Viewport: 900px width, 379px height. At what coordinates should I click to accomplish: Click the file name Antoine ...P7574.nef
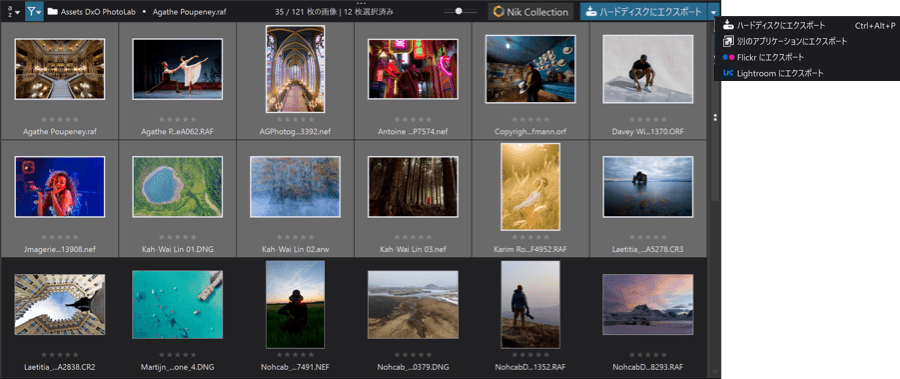[x=413, y=132]
